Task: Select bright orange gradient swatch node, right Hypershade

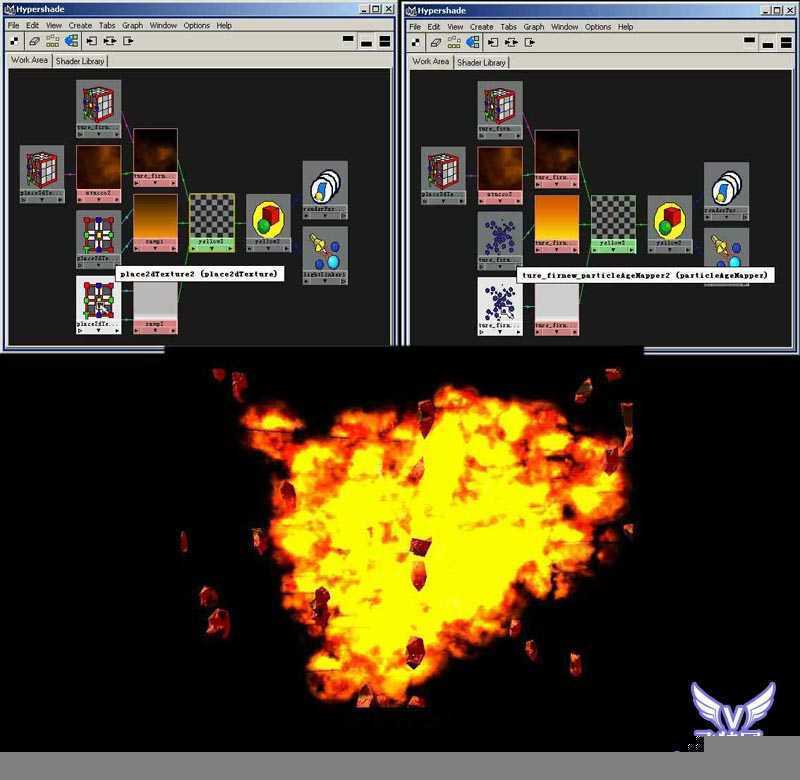Action: point(557,217)
